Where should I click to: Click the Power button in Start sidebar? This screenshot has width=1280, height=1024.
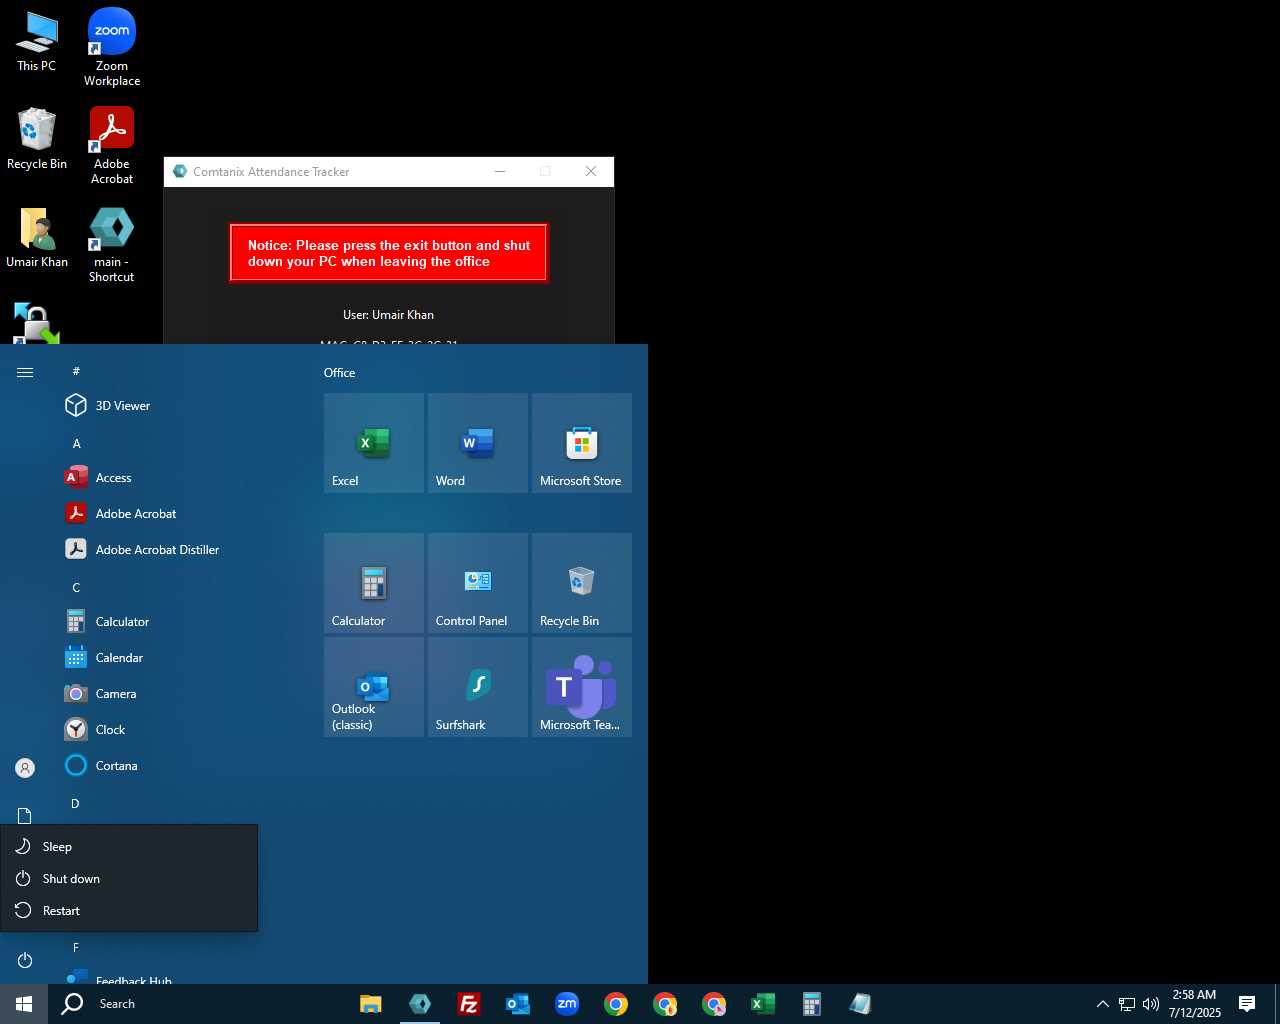[x=25, y=960]
